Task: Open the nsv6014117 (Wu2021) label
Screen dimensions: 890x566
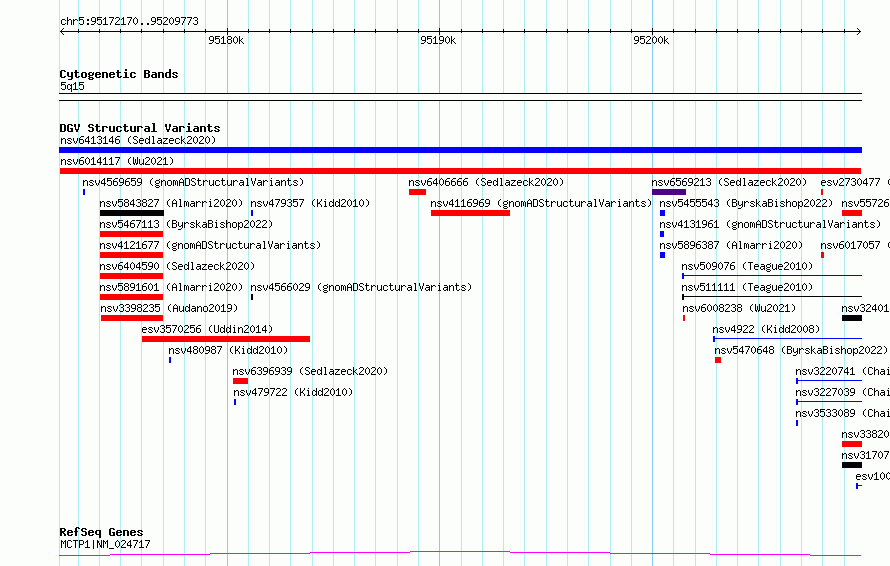Action: coord(117,161)
